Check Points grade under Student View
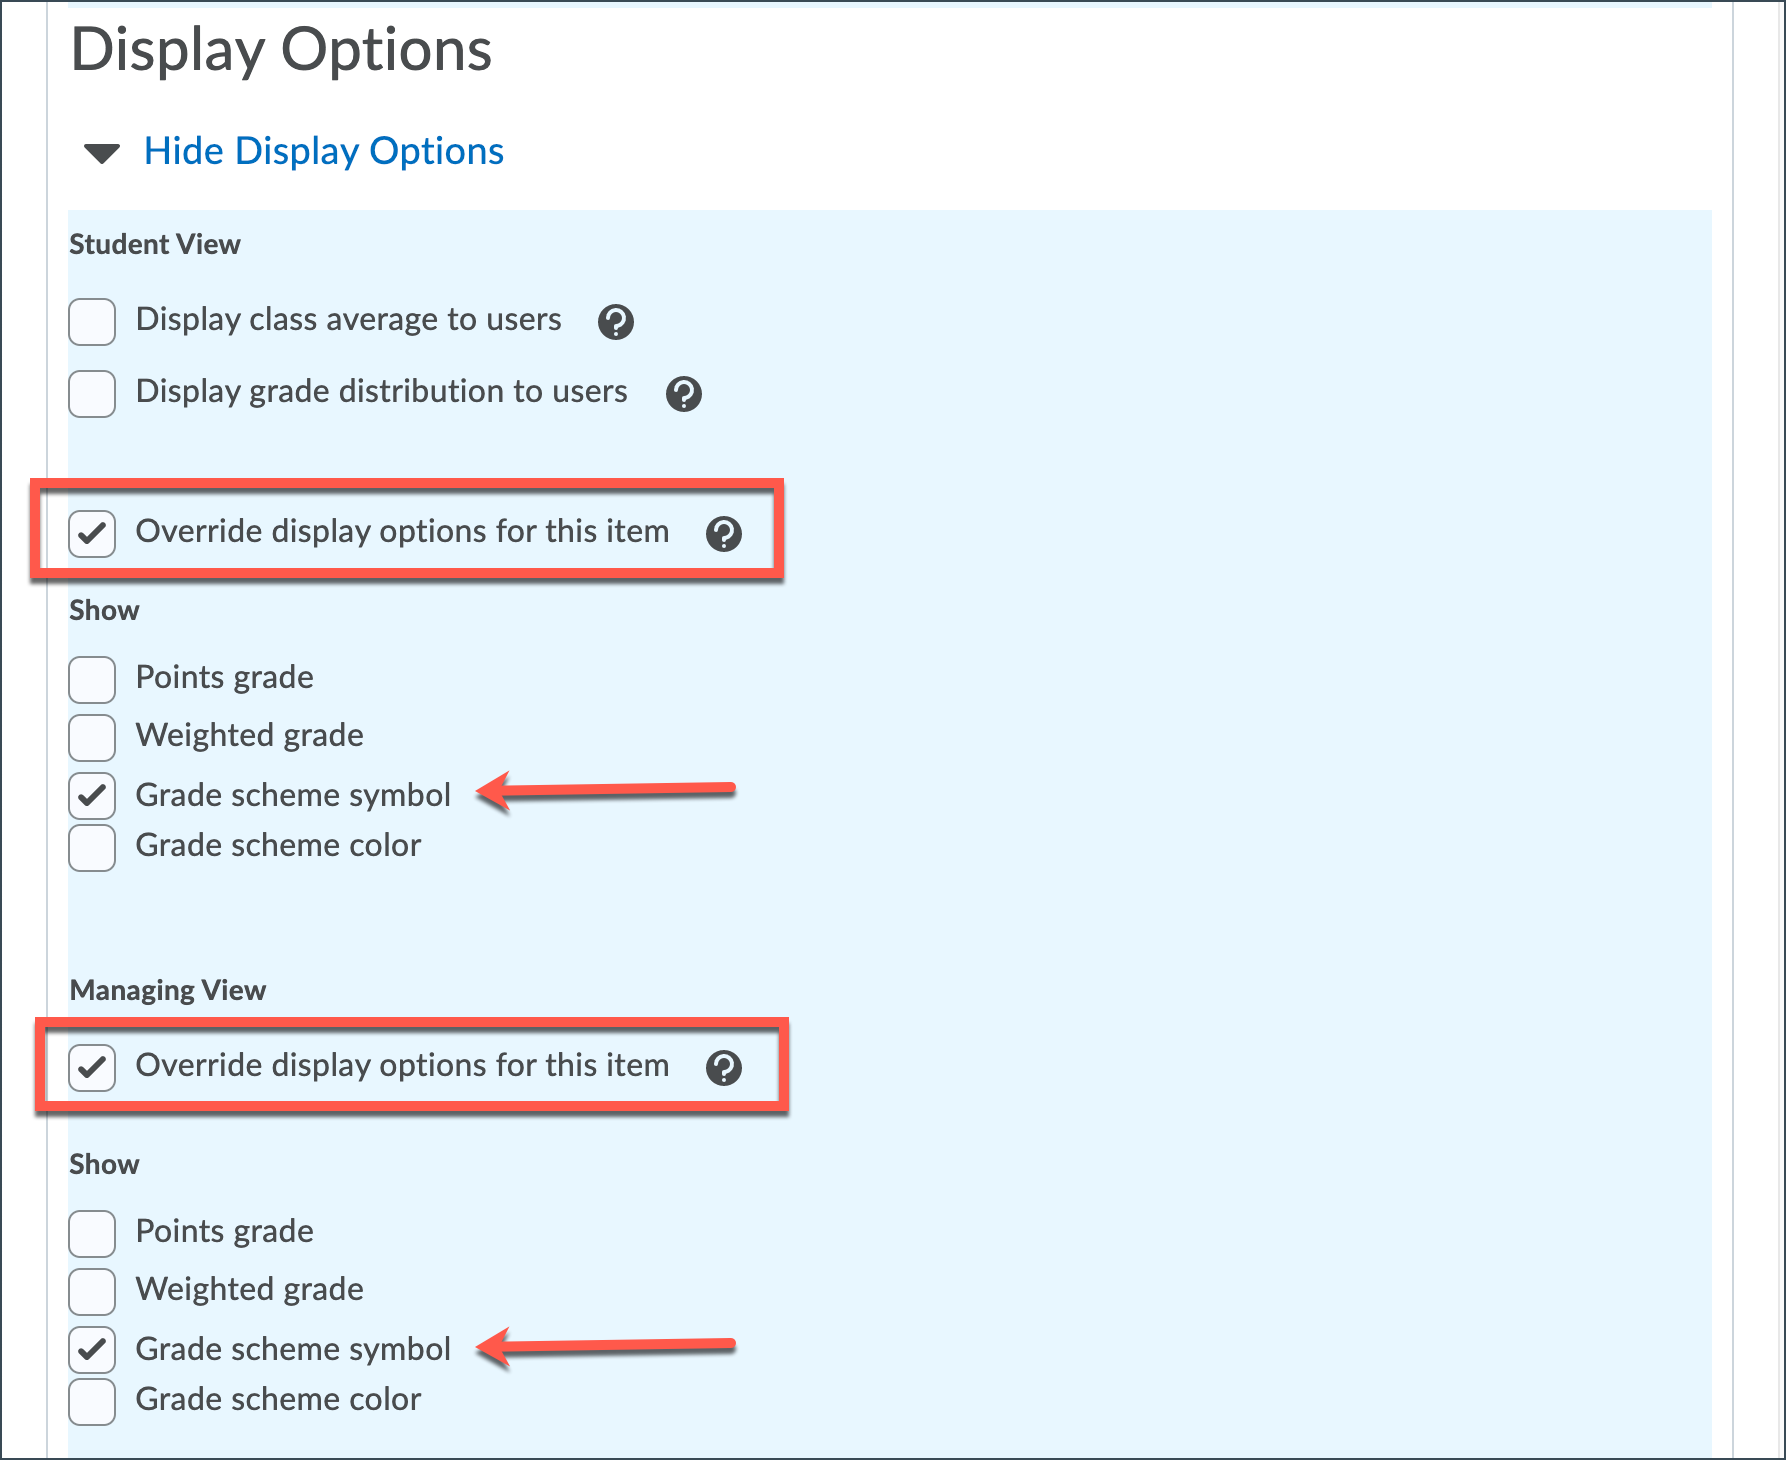 pyautogui.click(x=92, y=680)
